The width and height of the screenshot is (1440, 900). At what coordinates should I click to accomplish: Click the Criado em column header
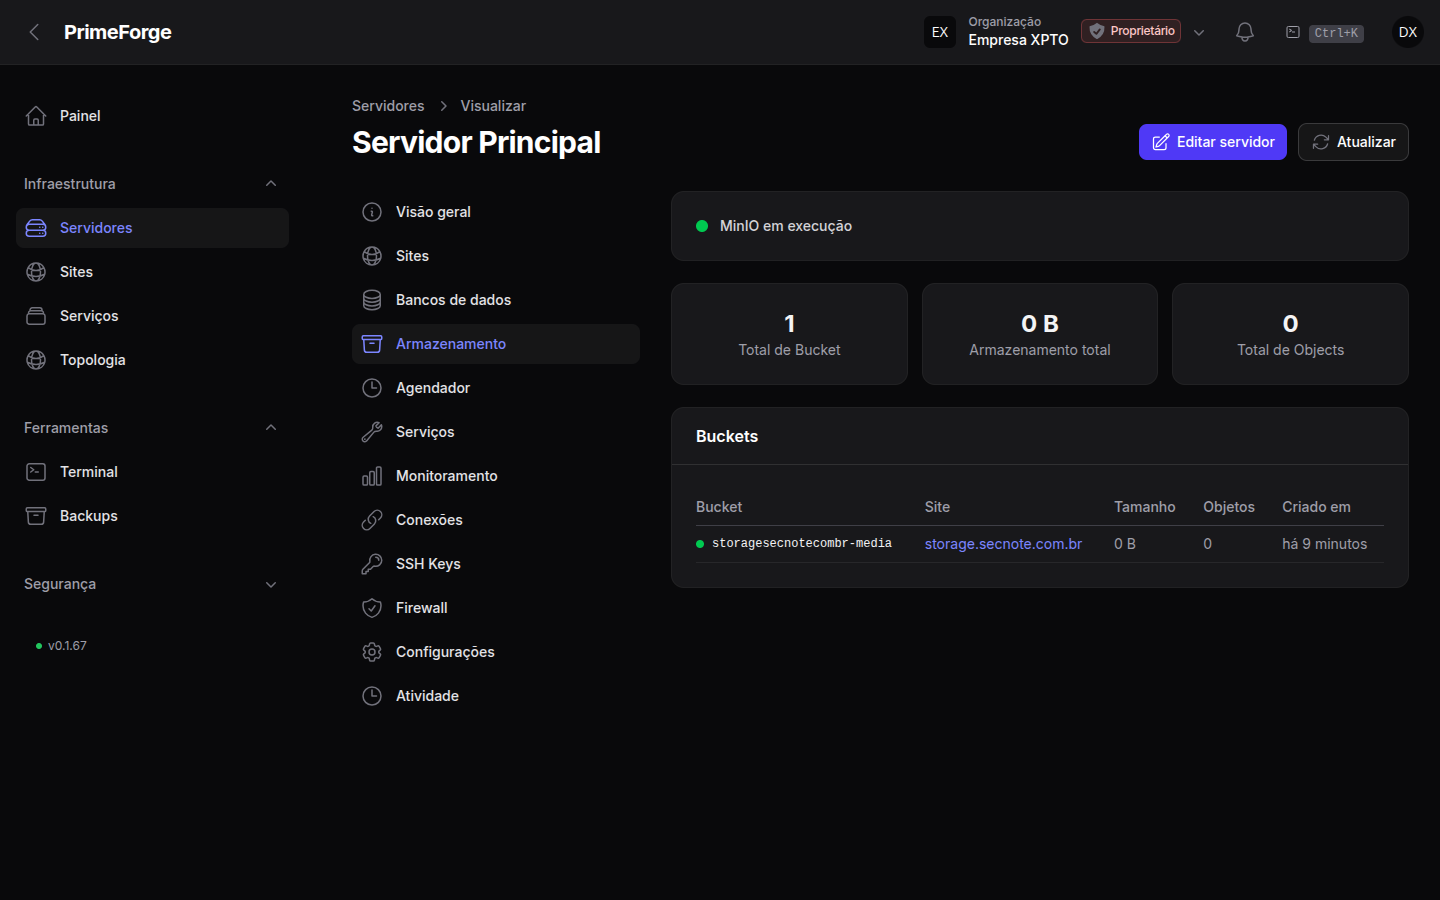click(1316, 507)
